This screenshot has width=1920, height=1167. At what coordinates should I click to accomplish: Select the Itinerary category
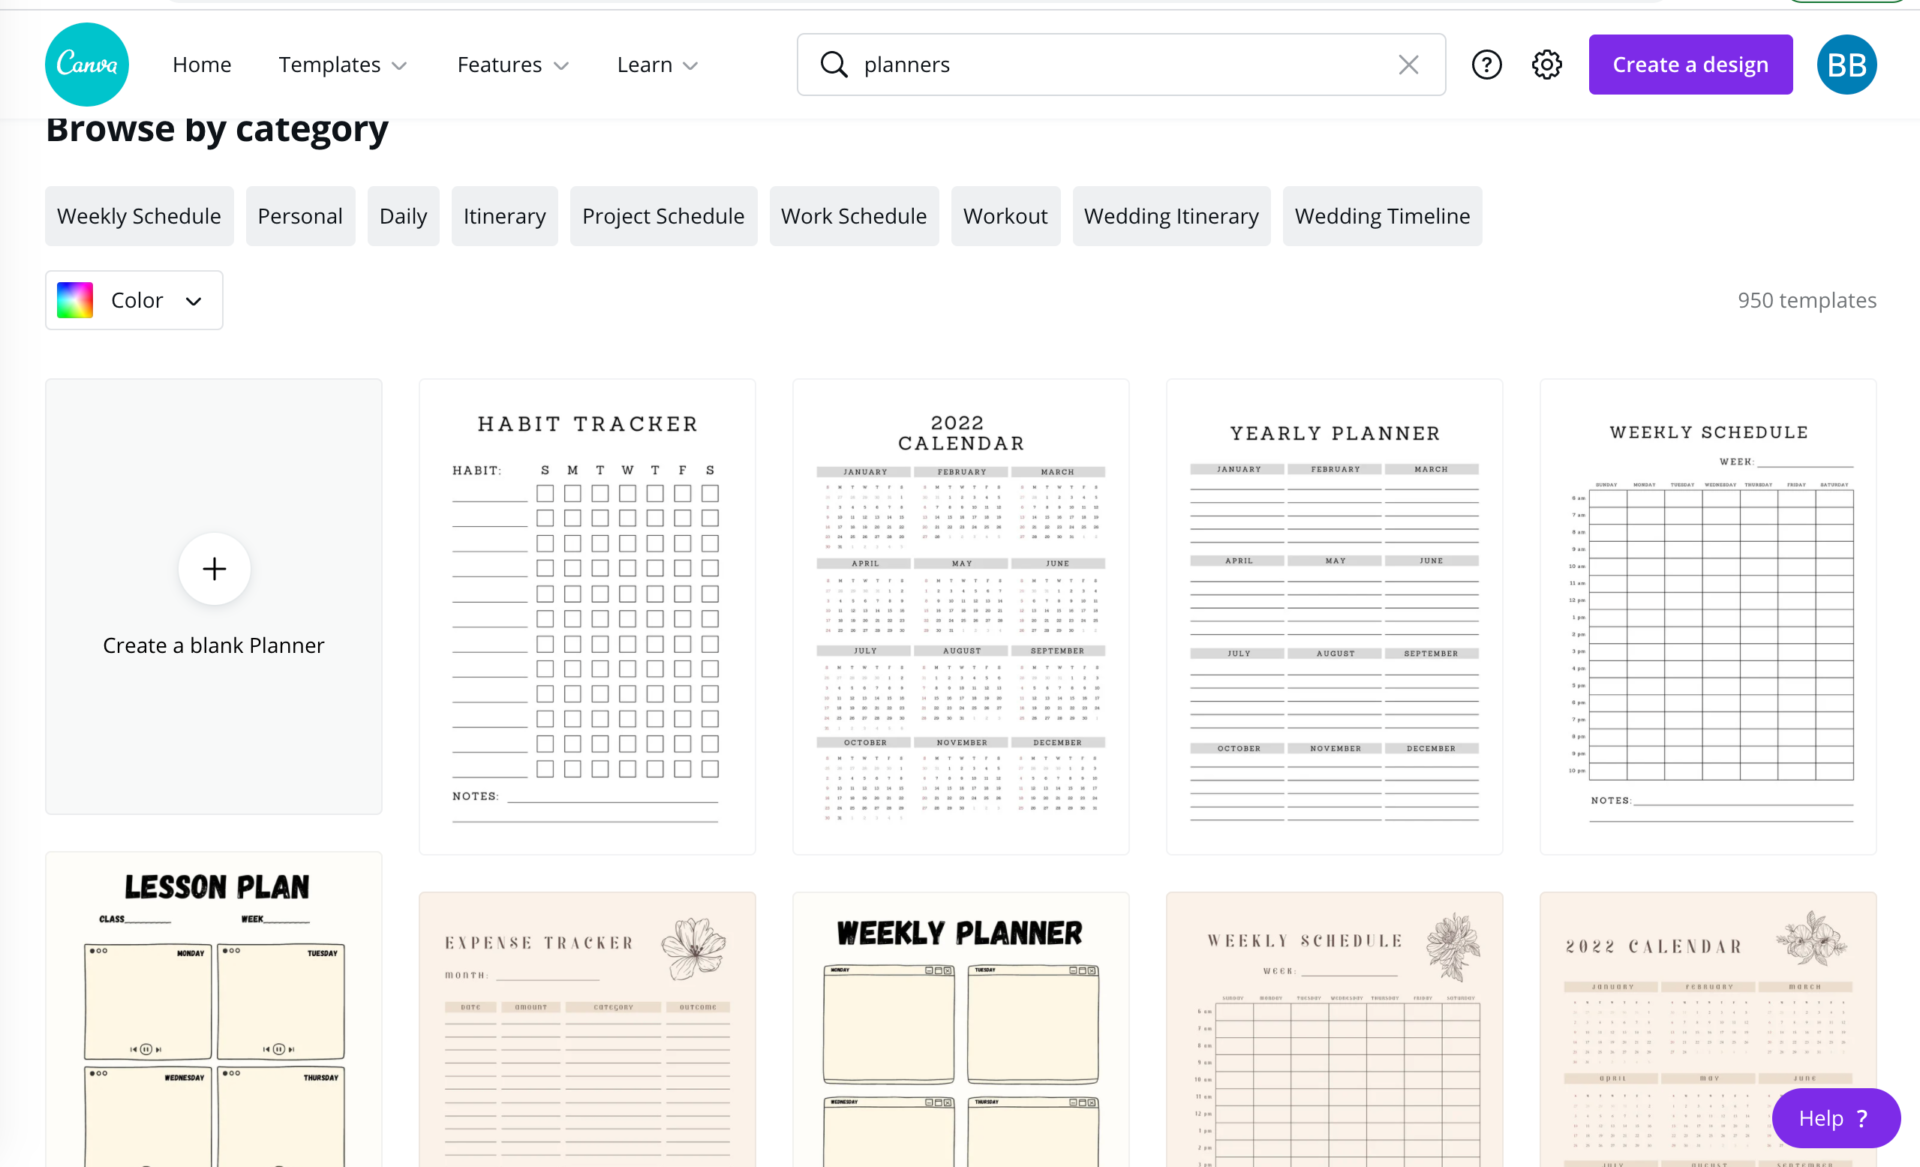pos(504,216)
